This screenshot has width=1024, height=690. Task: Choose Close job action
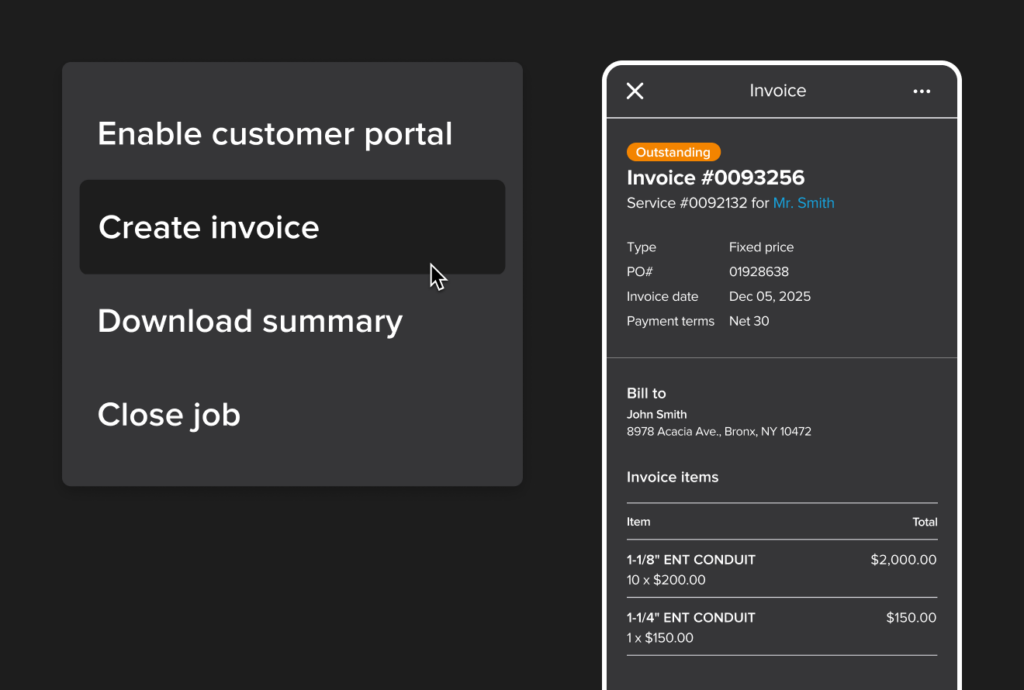168,414
